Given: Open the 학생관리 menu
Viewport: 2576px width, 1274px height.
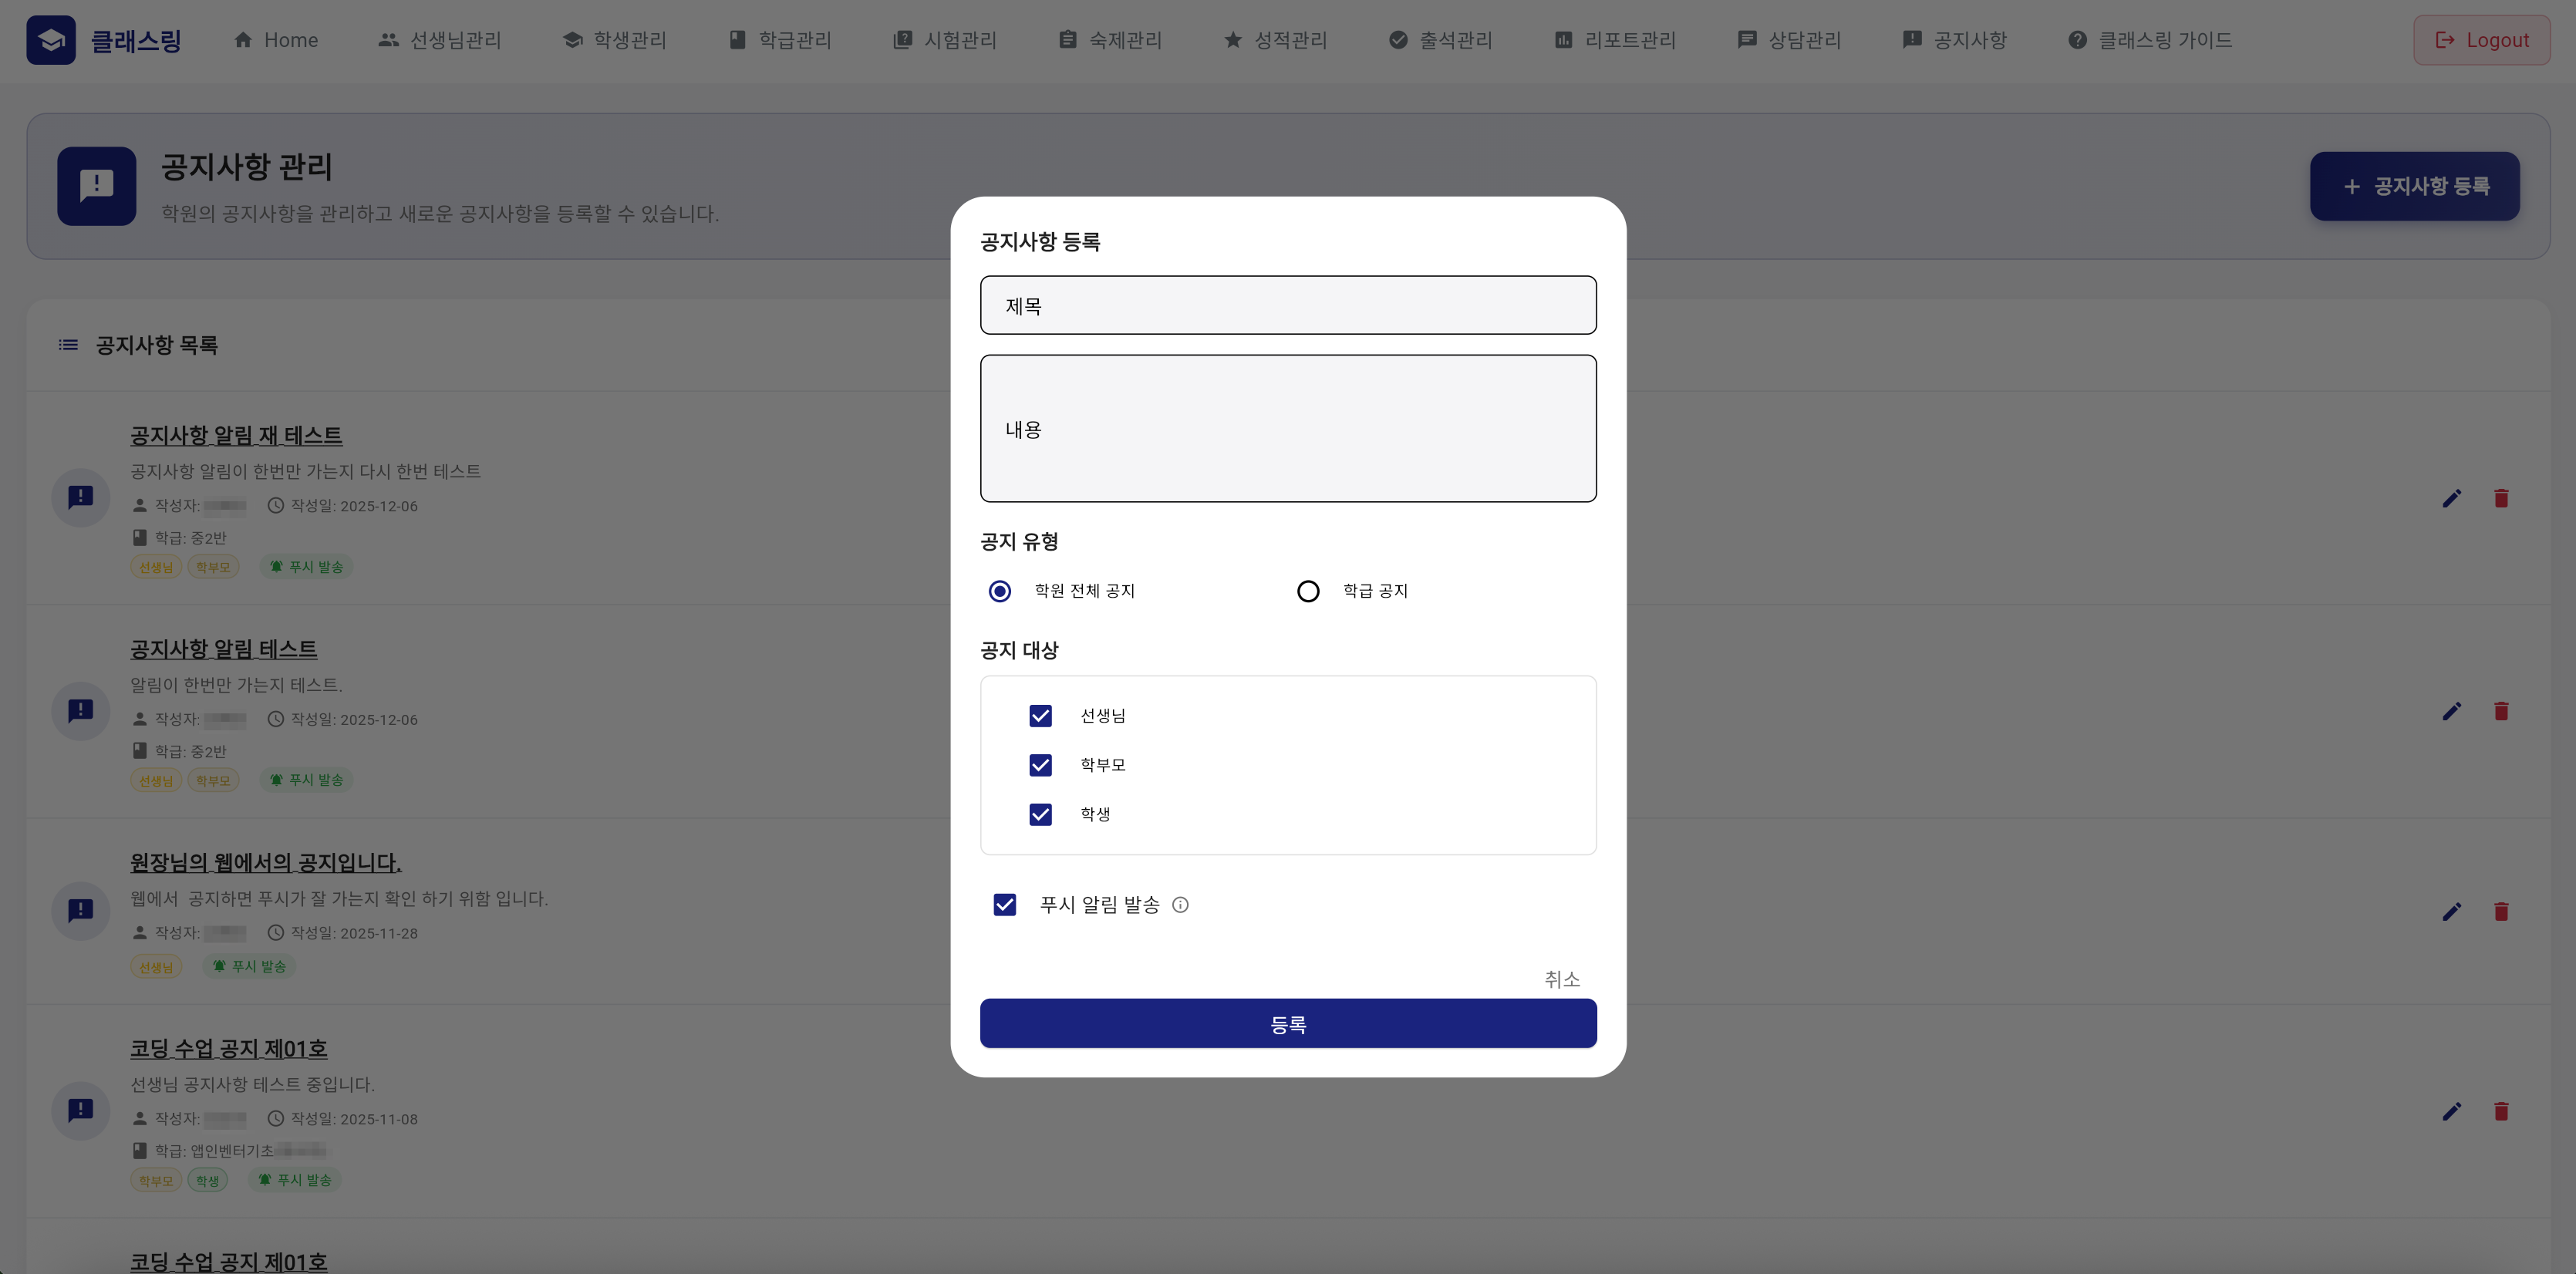Looking at the screenshot, I should 614,40.
